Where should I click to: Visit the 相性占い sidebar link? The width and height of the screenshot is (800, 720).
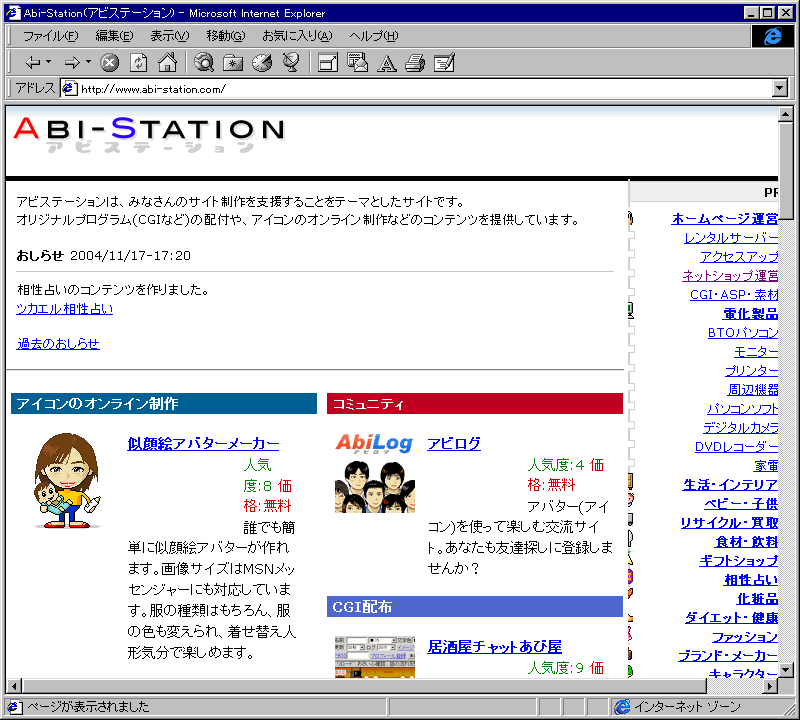(752, 580)
